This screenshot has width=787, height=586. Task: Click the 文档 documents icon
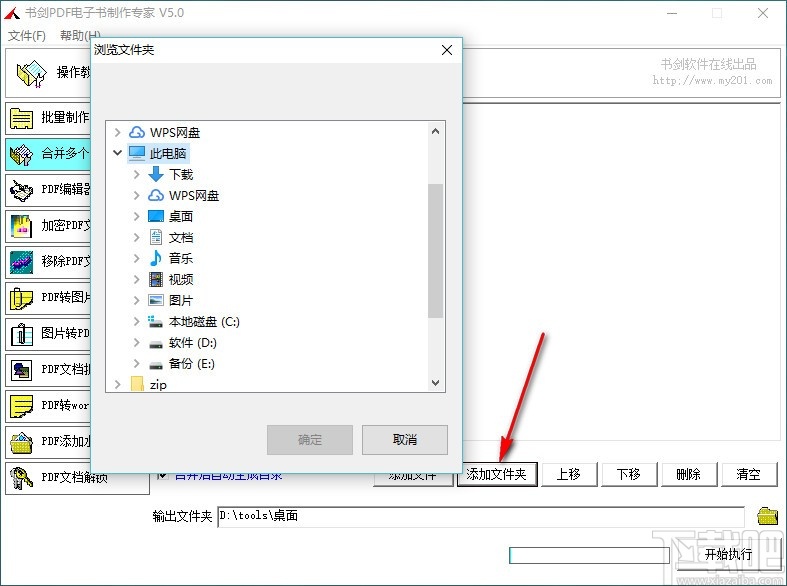(x=156, y=237)
